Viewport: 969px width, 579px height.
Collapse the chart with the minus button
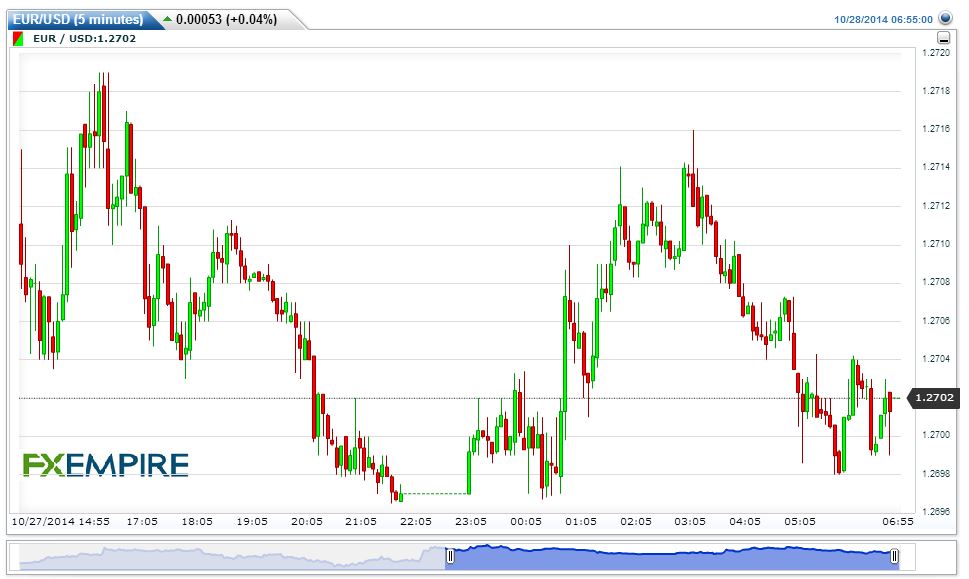point(944,38)
